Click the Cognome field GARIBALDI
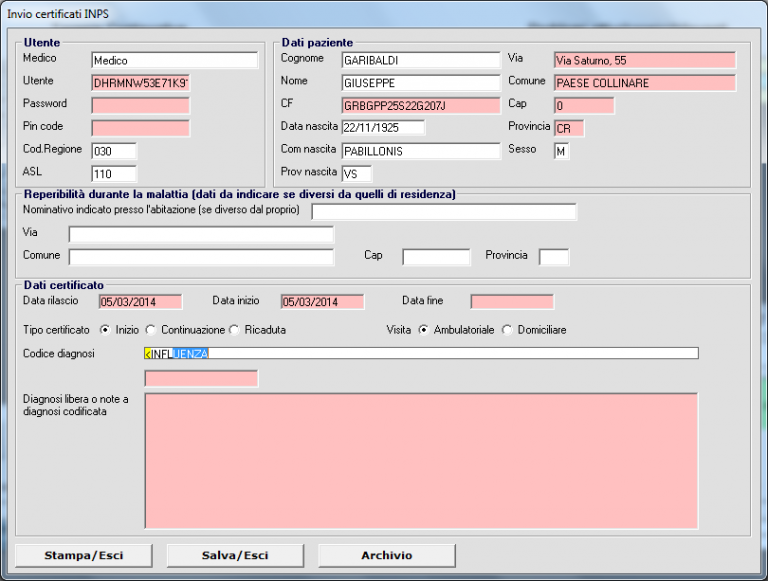 [421, 60]
